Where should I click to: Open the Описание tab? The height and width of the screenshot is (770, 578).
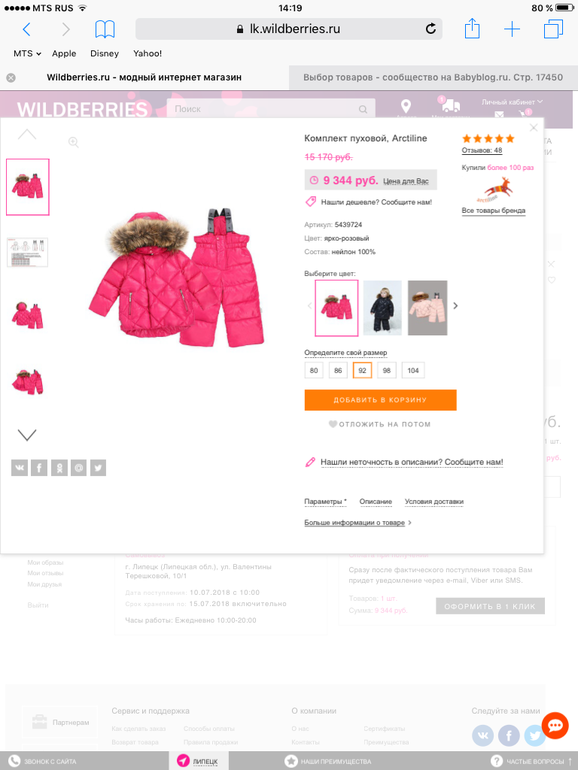click(376, 501)
